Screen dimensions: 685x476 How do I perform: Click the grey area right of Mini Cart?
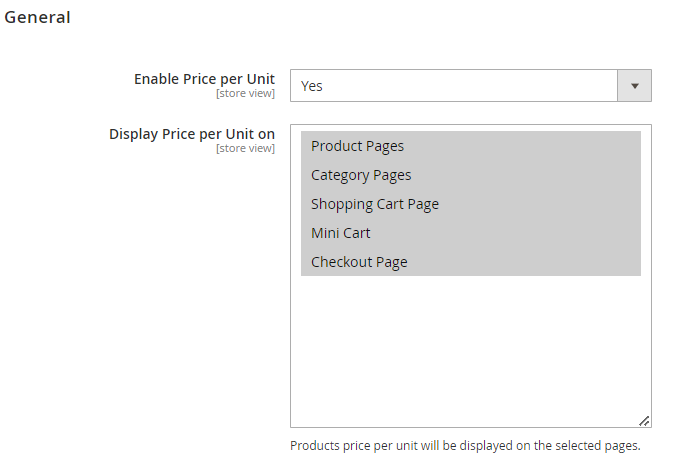[x=505, y=233]
